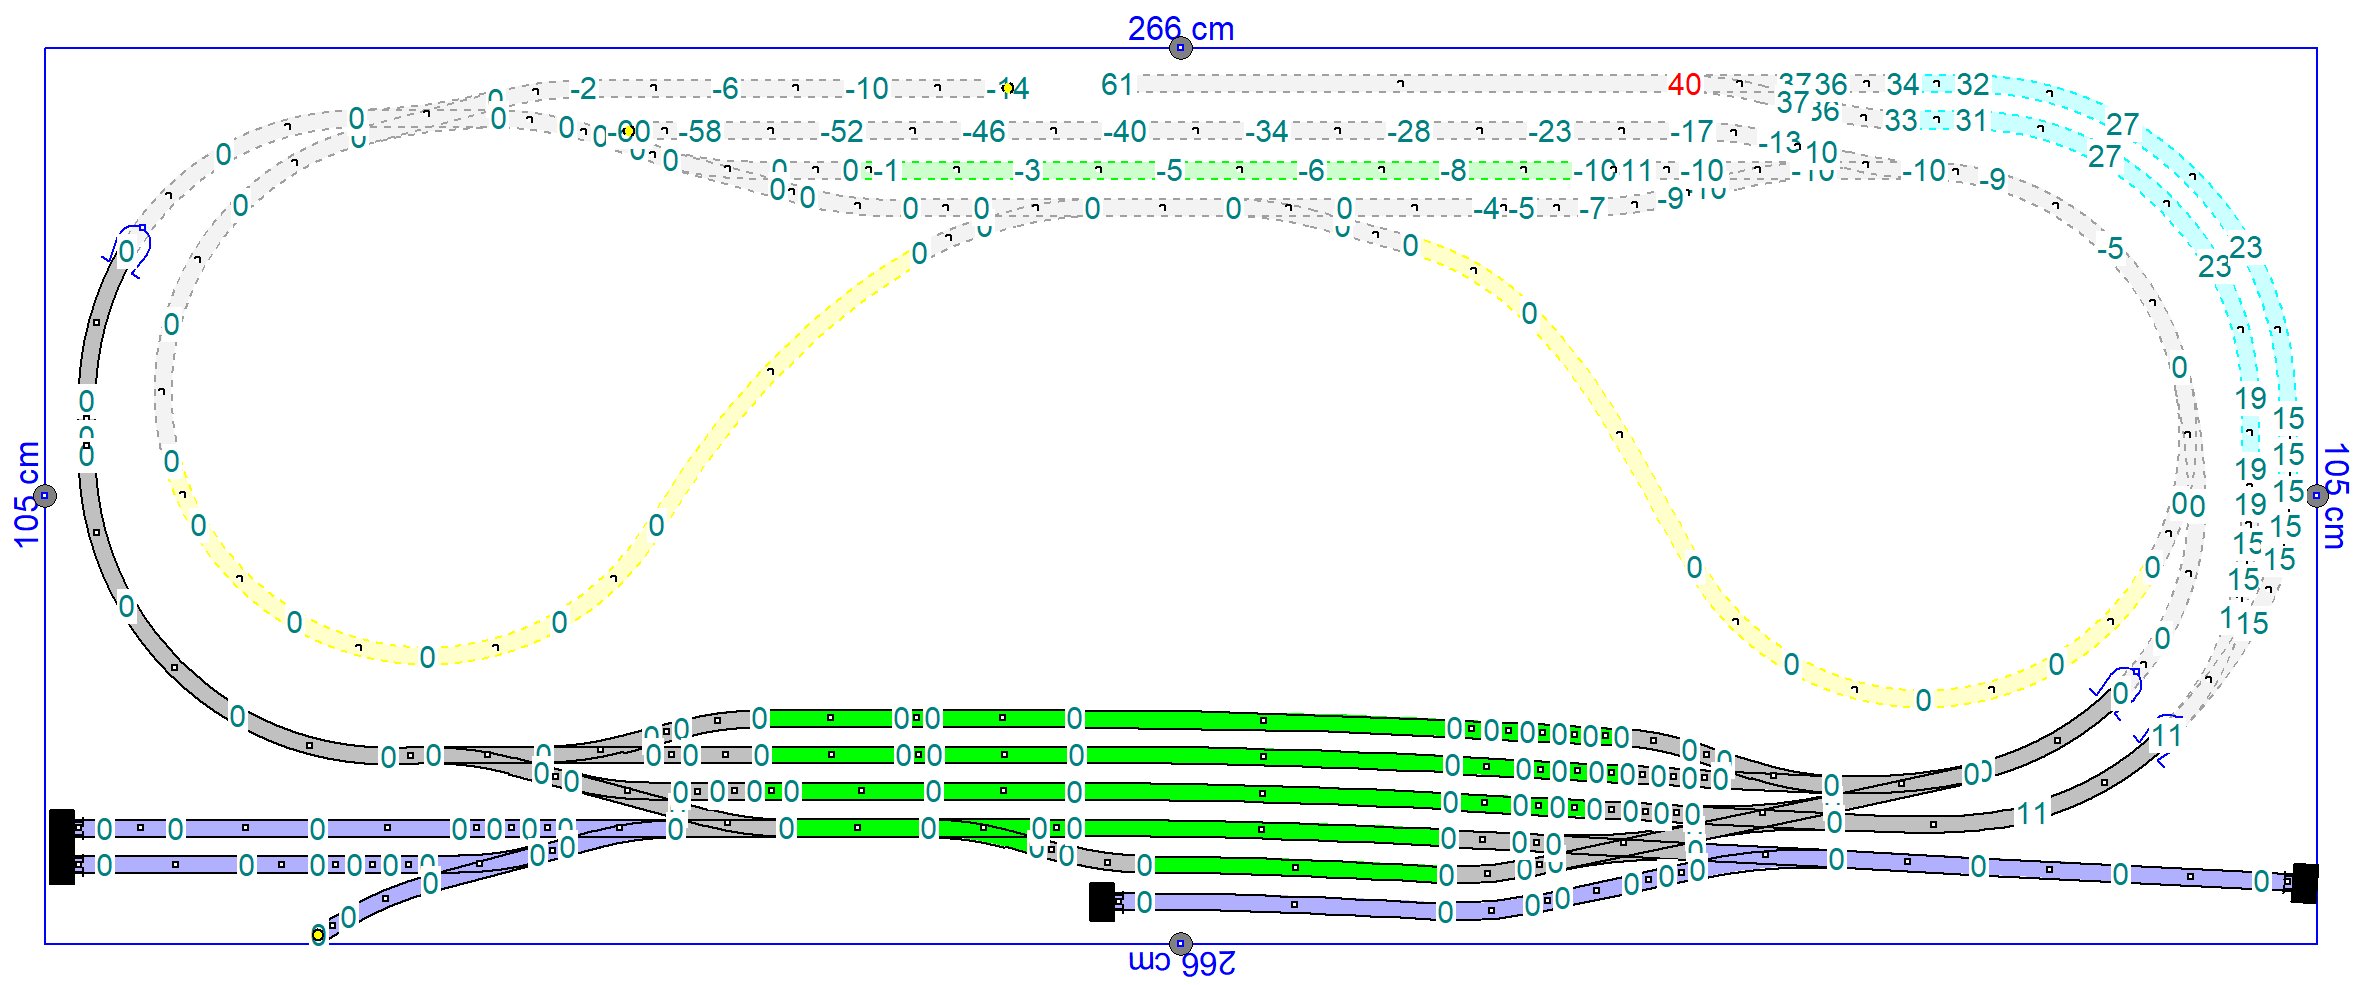Click the -17 height label
Screen dimensions: 2372x985
pyautogui.click(x=1691, y=132)
